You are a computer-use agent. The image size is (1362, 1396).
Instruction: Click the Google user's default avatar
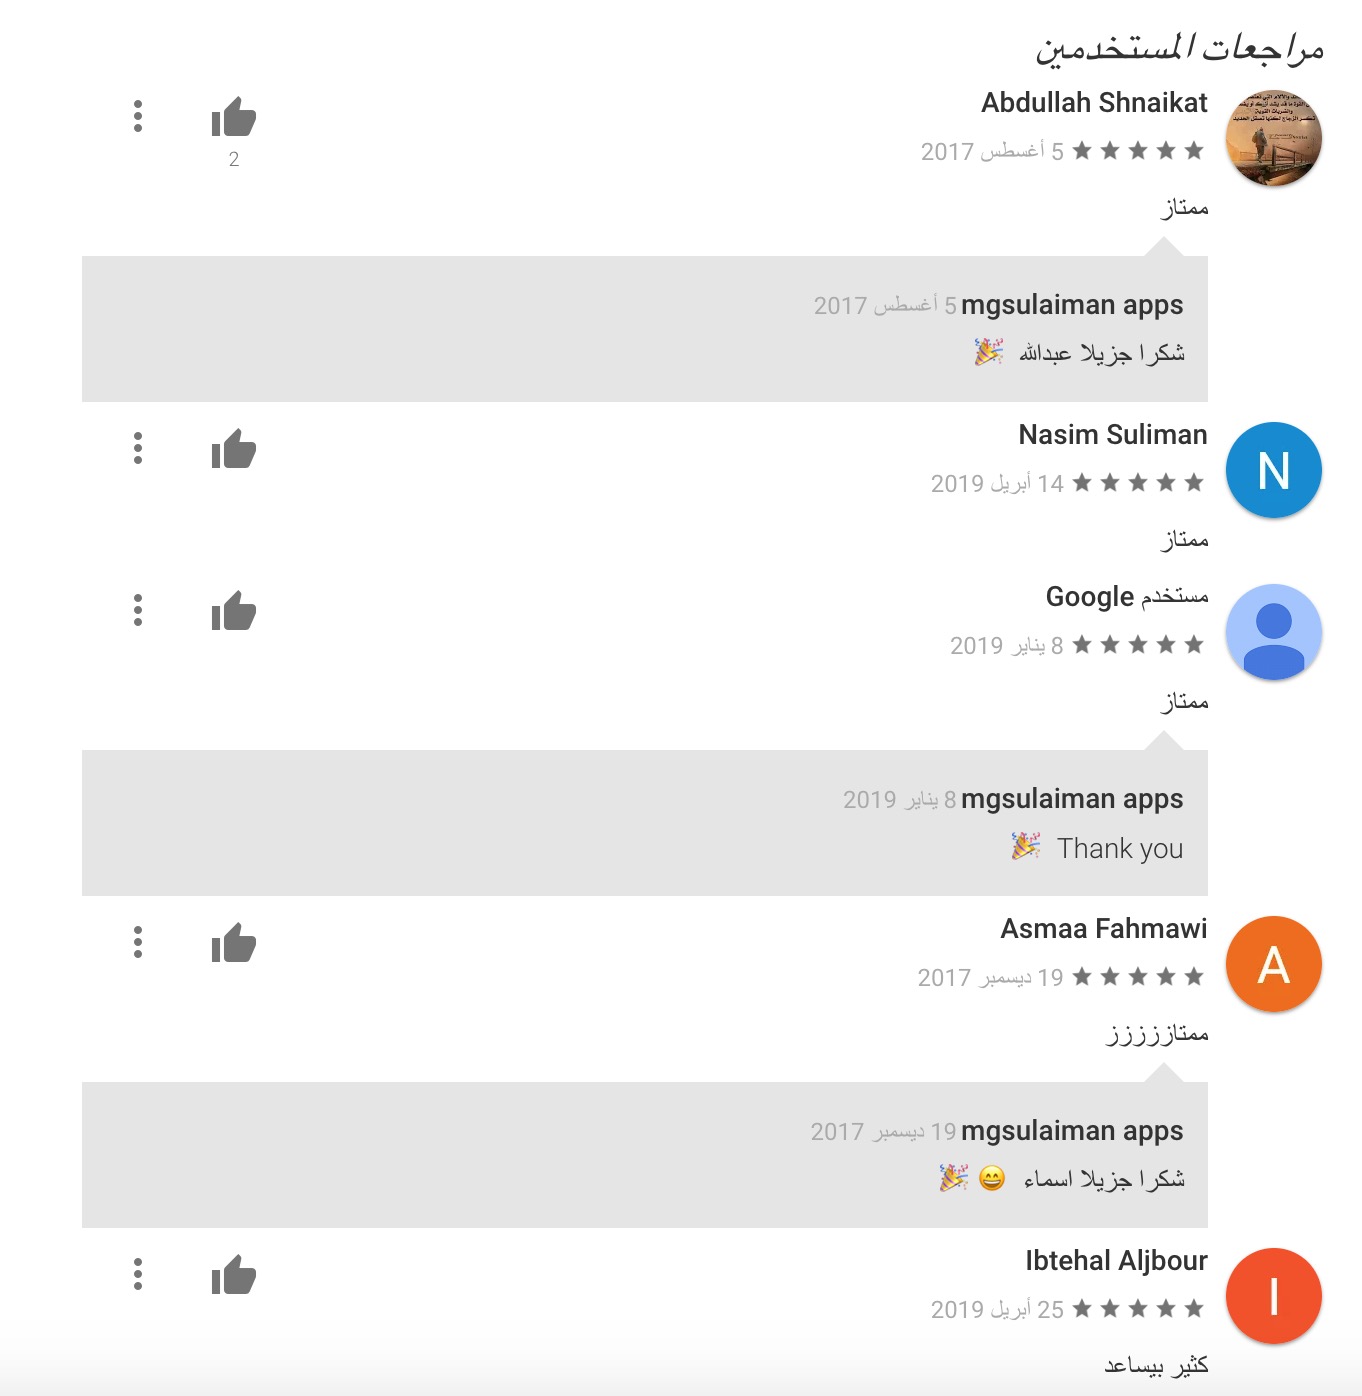[1273, 633]
